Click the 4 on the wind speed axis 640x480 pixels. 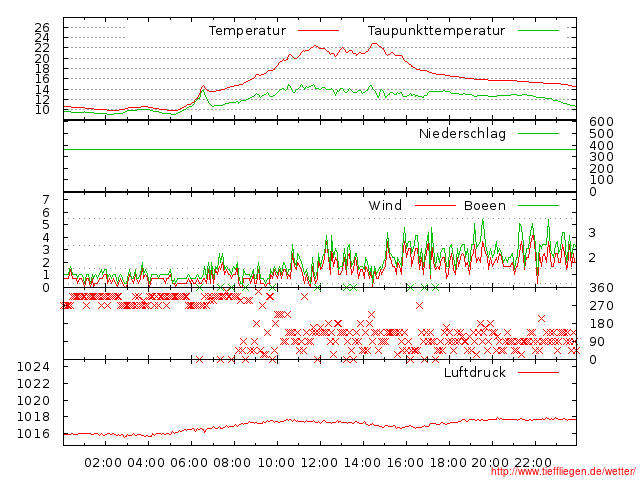click(46, 238)
